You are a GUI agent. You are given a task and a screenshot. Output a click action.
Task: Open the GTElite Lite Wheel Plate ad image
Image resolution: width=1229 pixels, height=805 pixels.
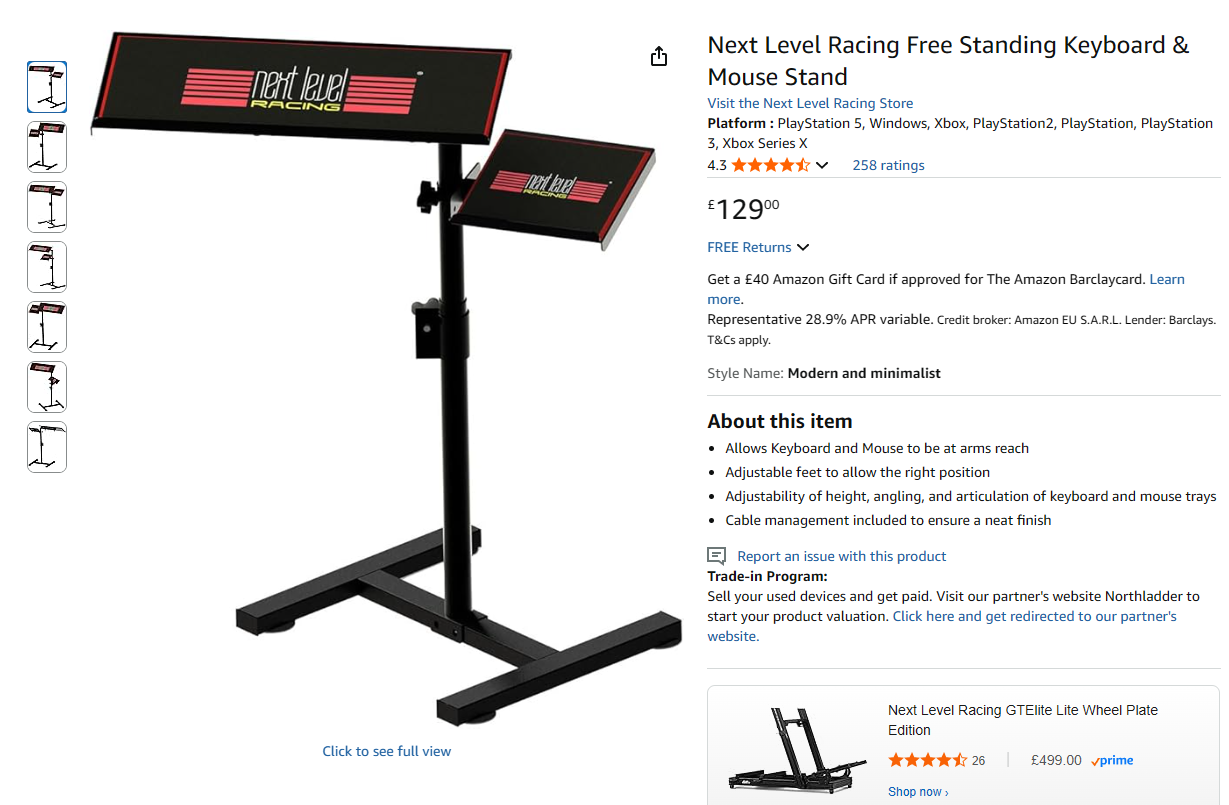coord(796,749)
